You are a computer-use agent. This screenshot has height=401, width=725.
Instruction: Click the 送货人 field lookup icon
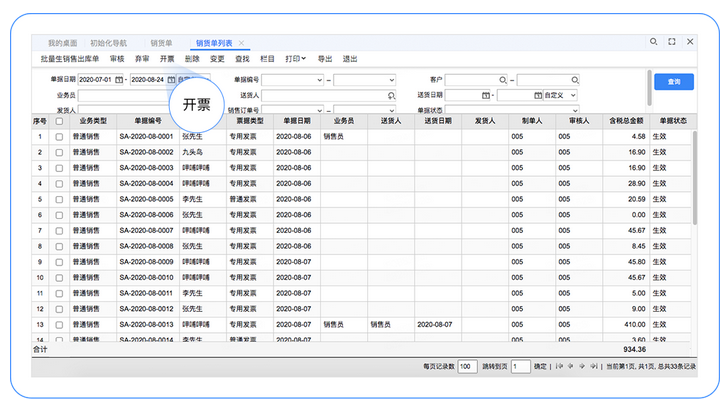pyautogui.click(x=391, y=95)
